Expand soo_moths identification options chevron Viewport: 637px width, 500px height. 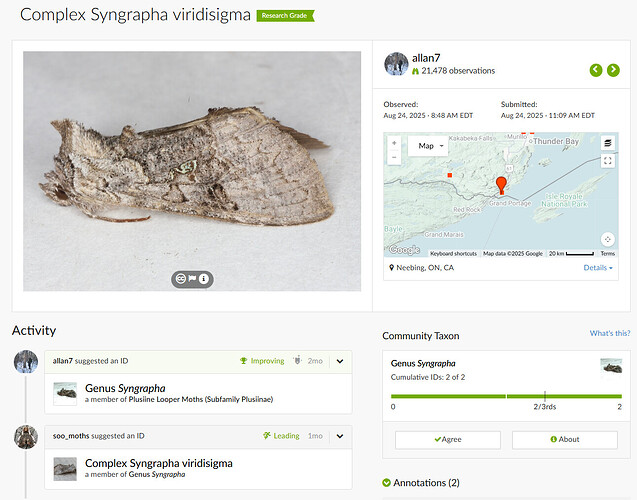click(340, 436)
